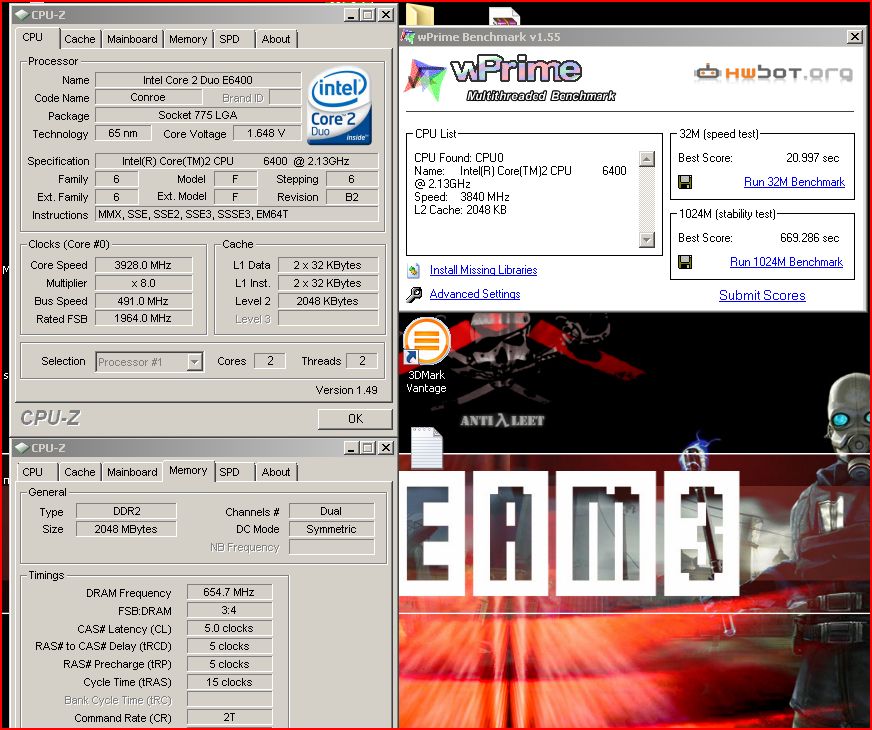Open Advanced Settings link in wPrime

coord(475,294)
